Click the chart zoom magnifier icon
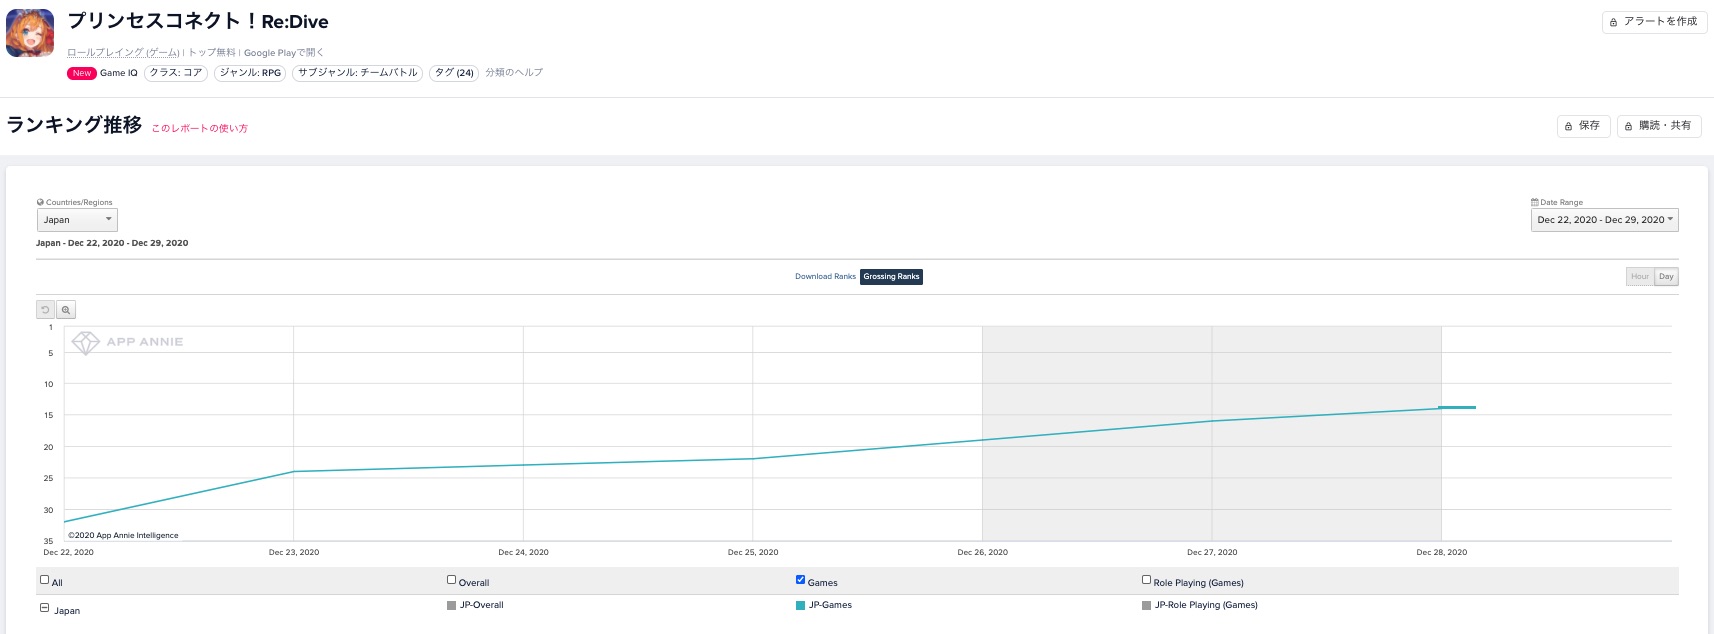The width and height of the screenshot is (1714, 634). pos(66,310)
